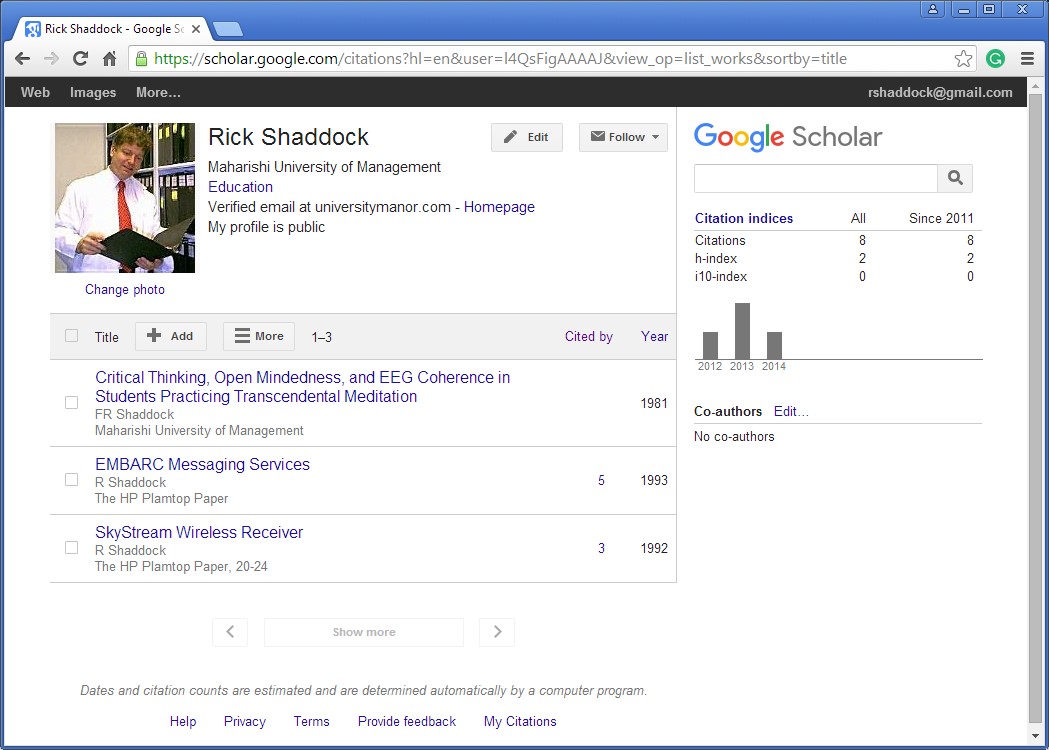The height and width of the screenshot is (750, 1049).
Task: Click the year 1981 in the first row
Action: [654, 403]
